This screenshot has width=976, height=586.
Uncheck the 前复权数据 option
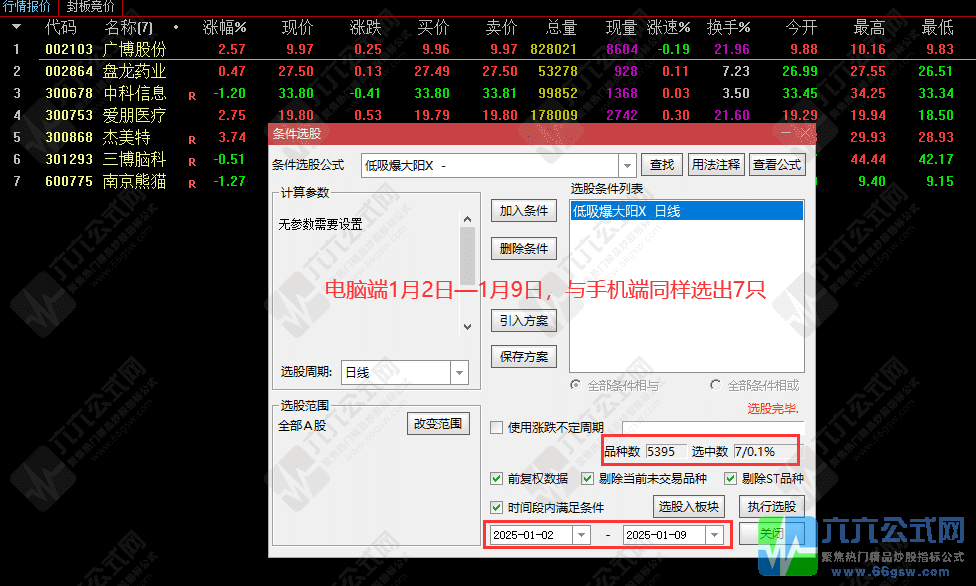tap(497, 478)
